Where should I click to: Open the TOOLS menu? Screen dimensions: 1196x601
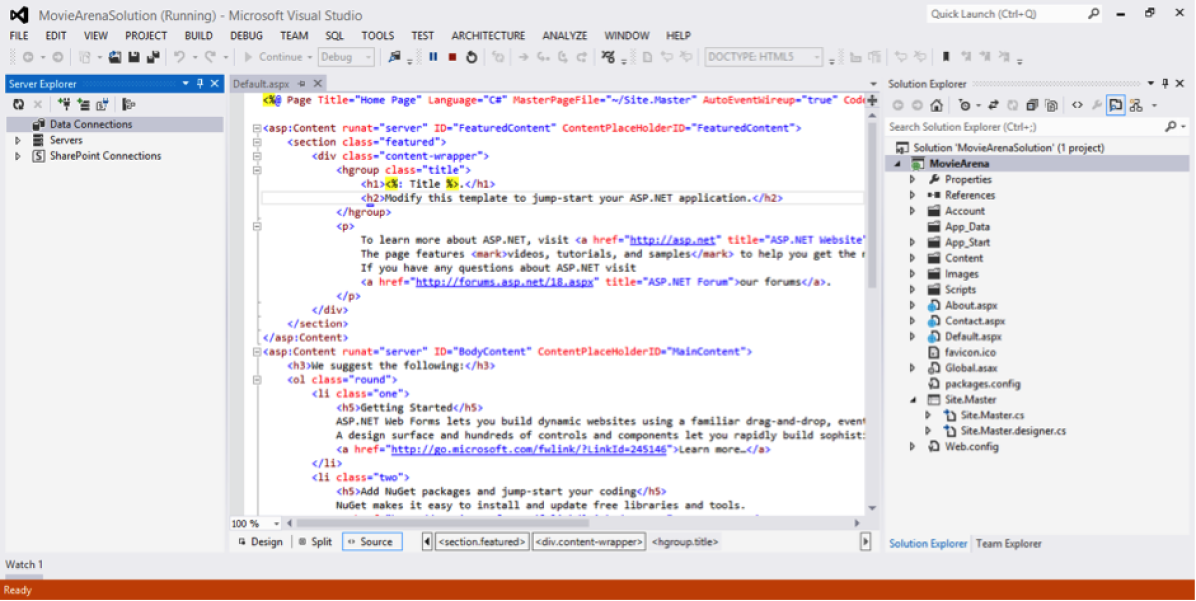click(378, 36)
